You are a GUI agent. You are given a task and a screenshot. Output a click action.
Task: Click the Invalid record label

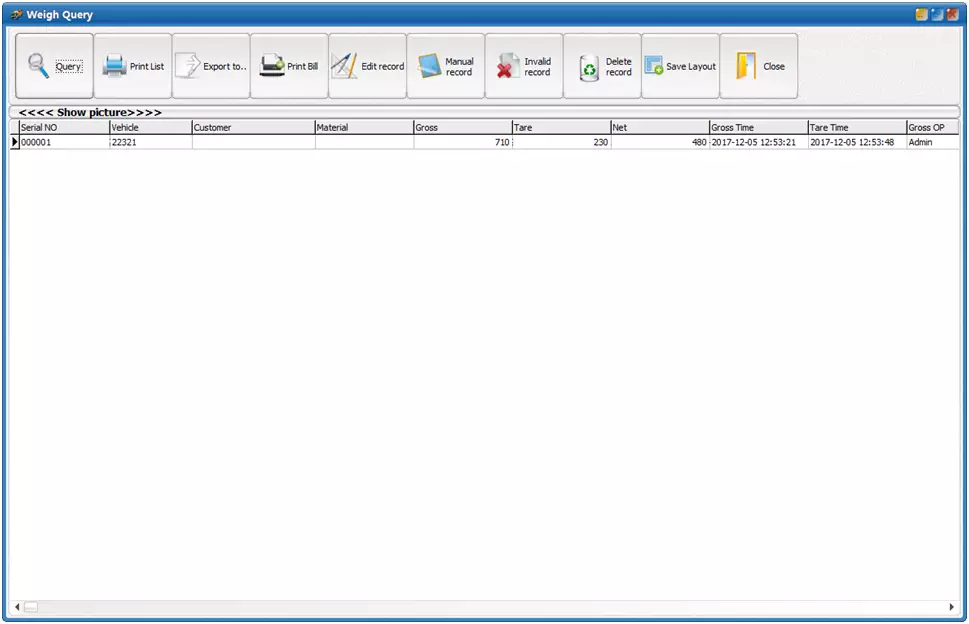click(x=538, y=67)
